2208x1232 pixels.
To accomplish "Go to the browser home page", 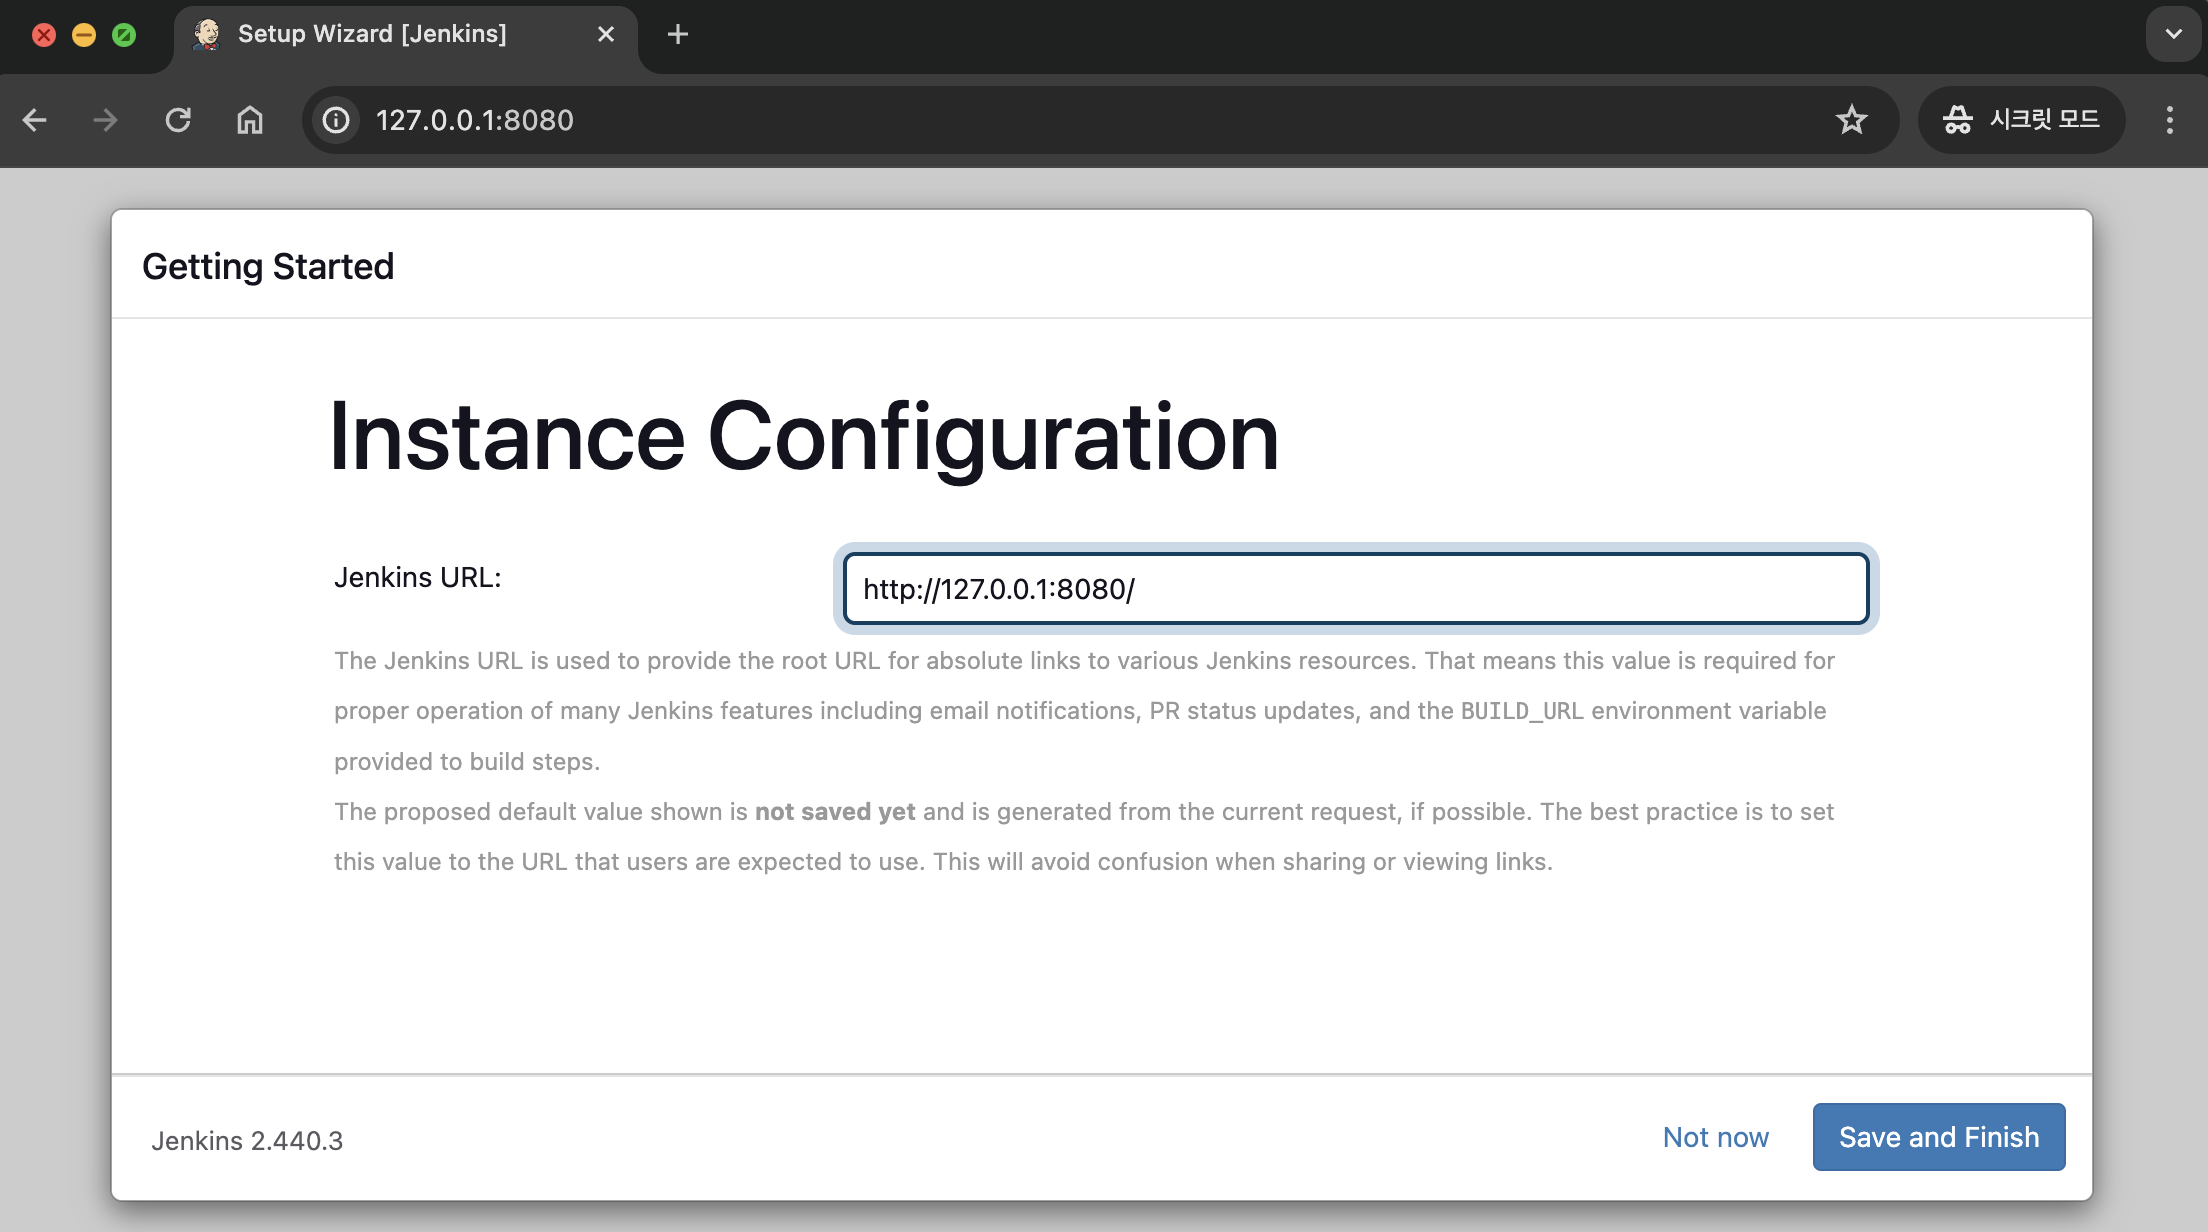I will coord(250,120).
